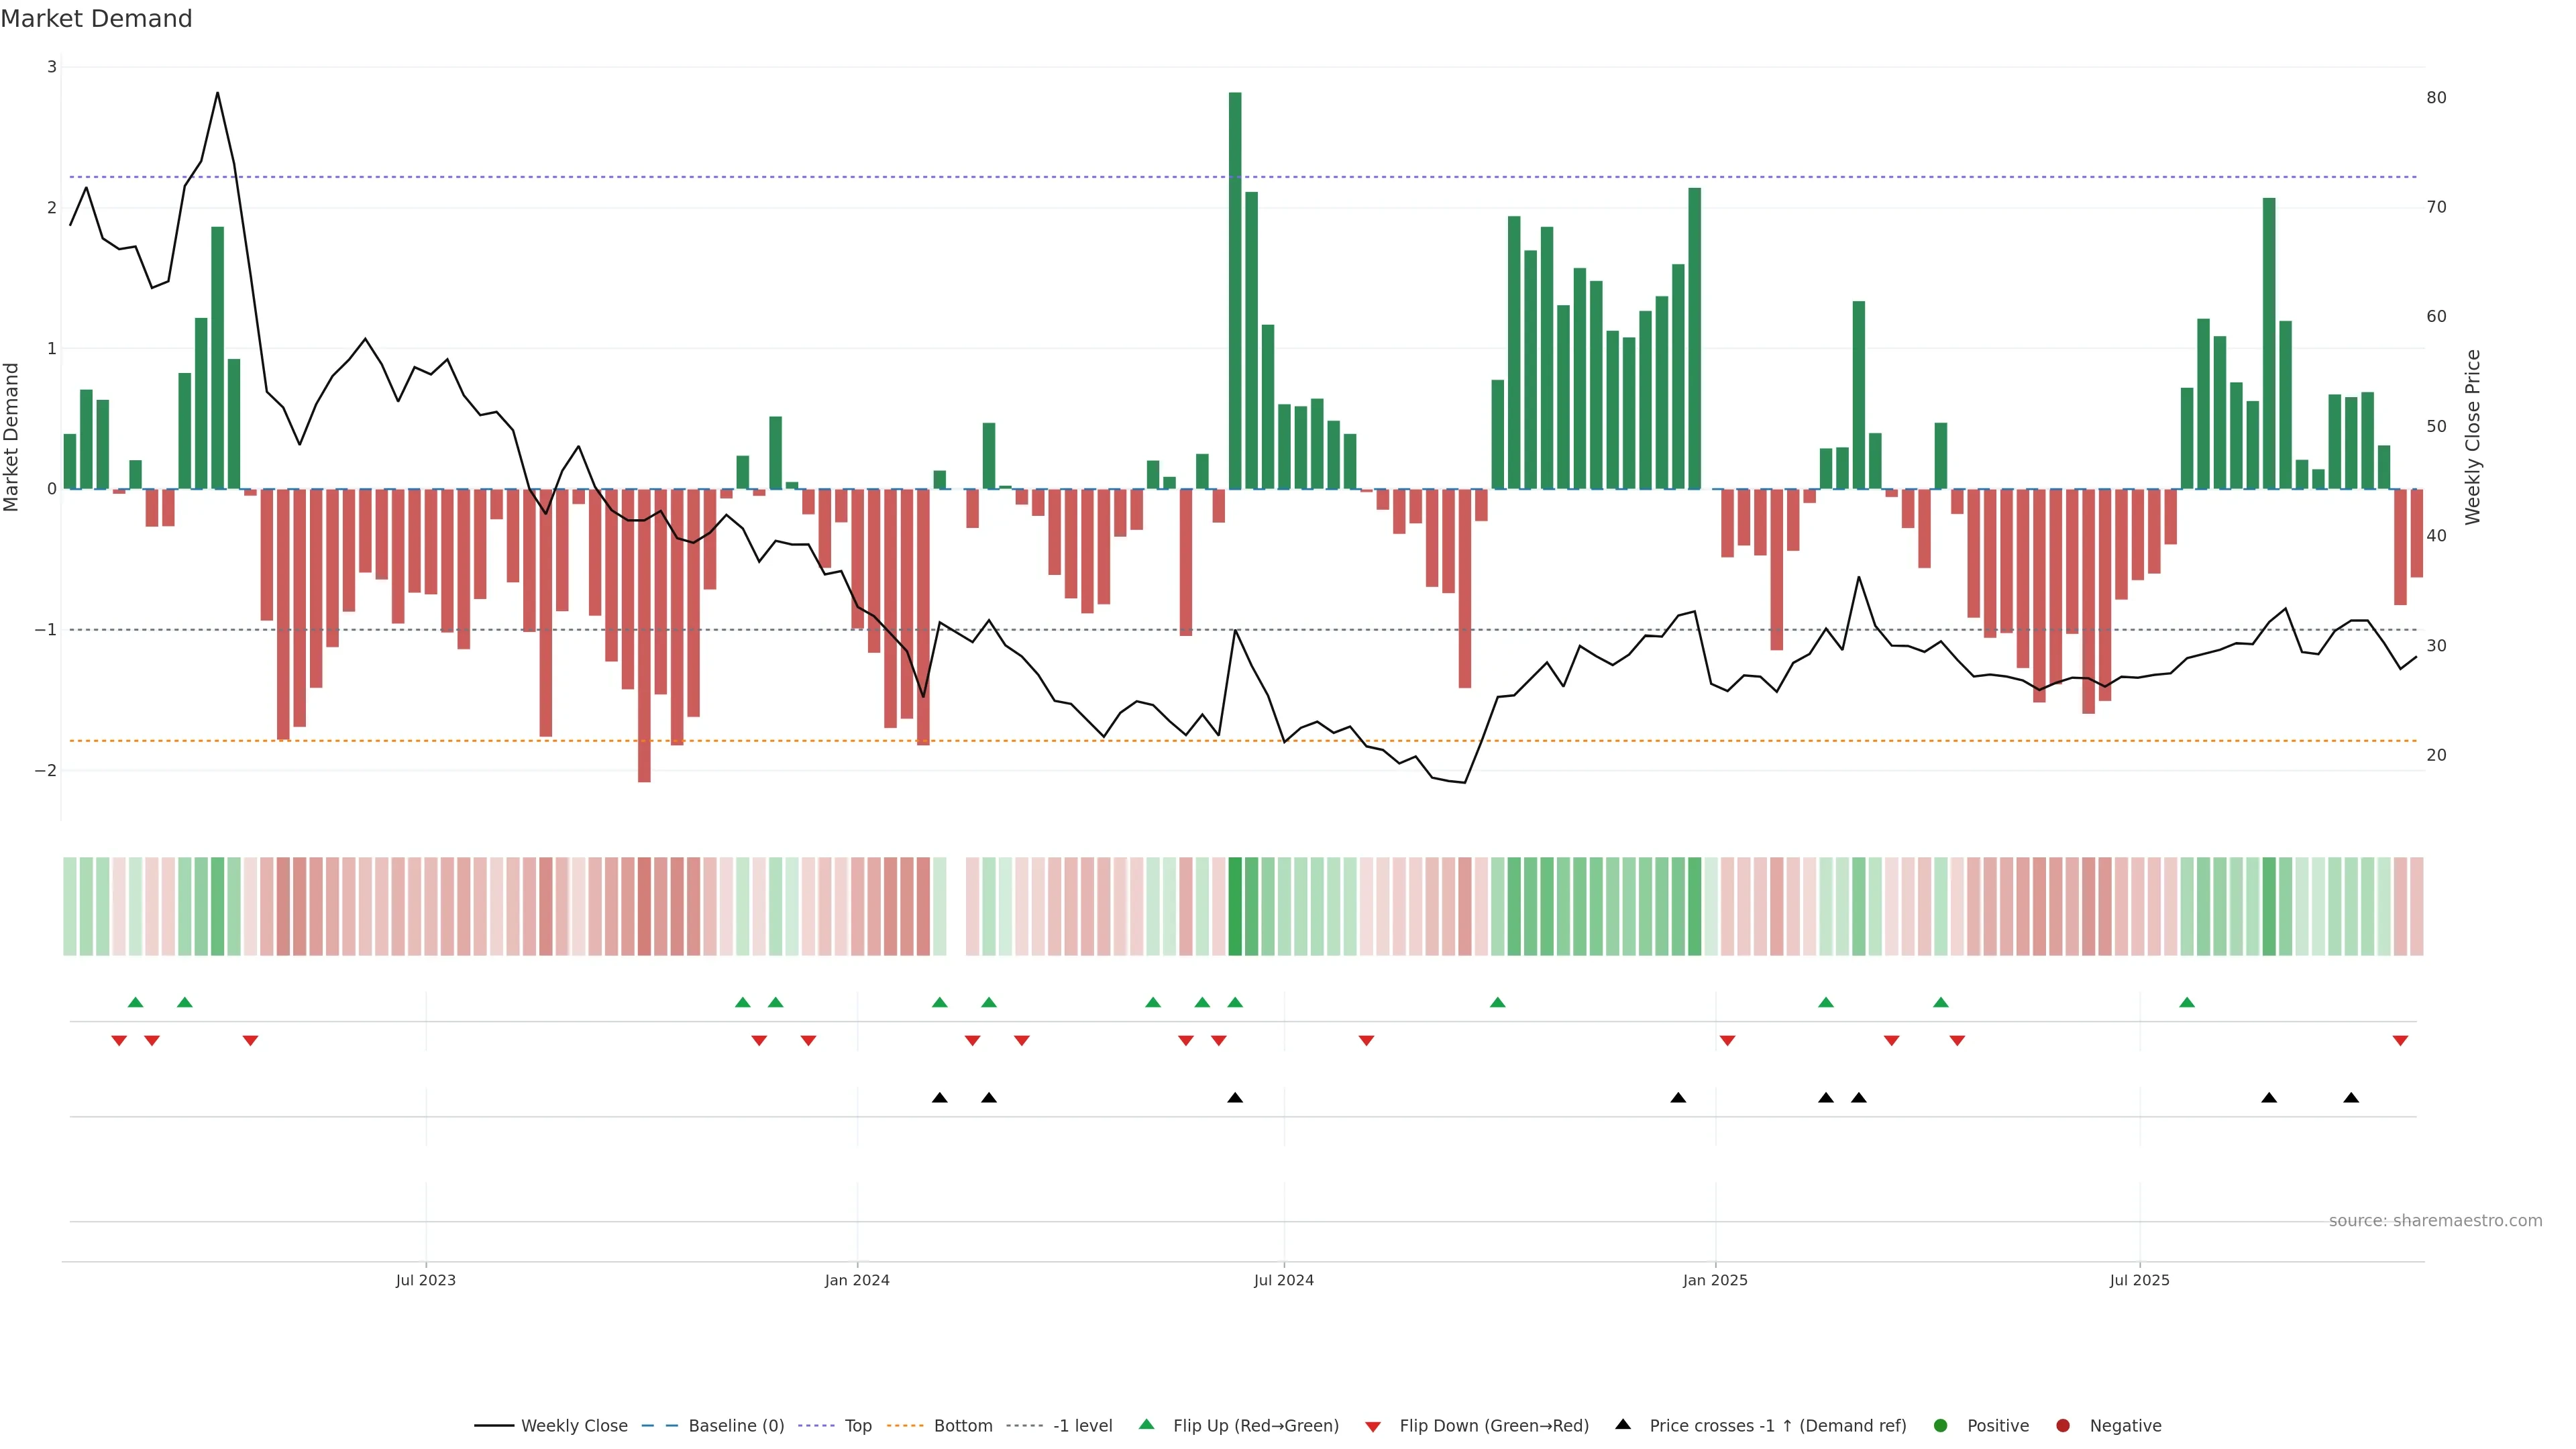Screen dimensions: 2576x1449
Task: Click the -1 level legend line icon
Action: [x=1026, y=1425]
